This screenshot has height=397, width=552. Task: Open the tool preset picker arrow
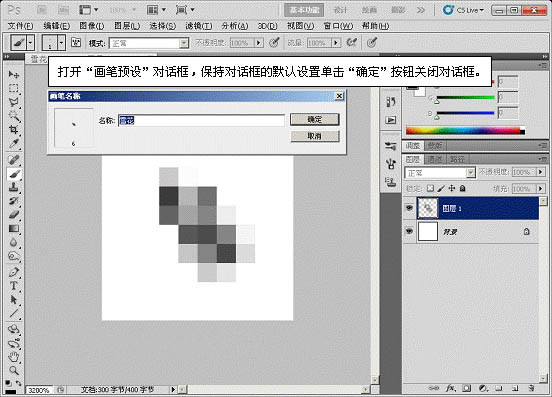[30, 43]
